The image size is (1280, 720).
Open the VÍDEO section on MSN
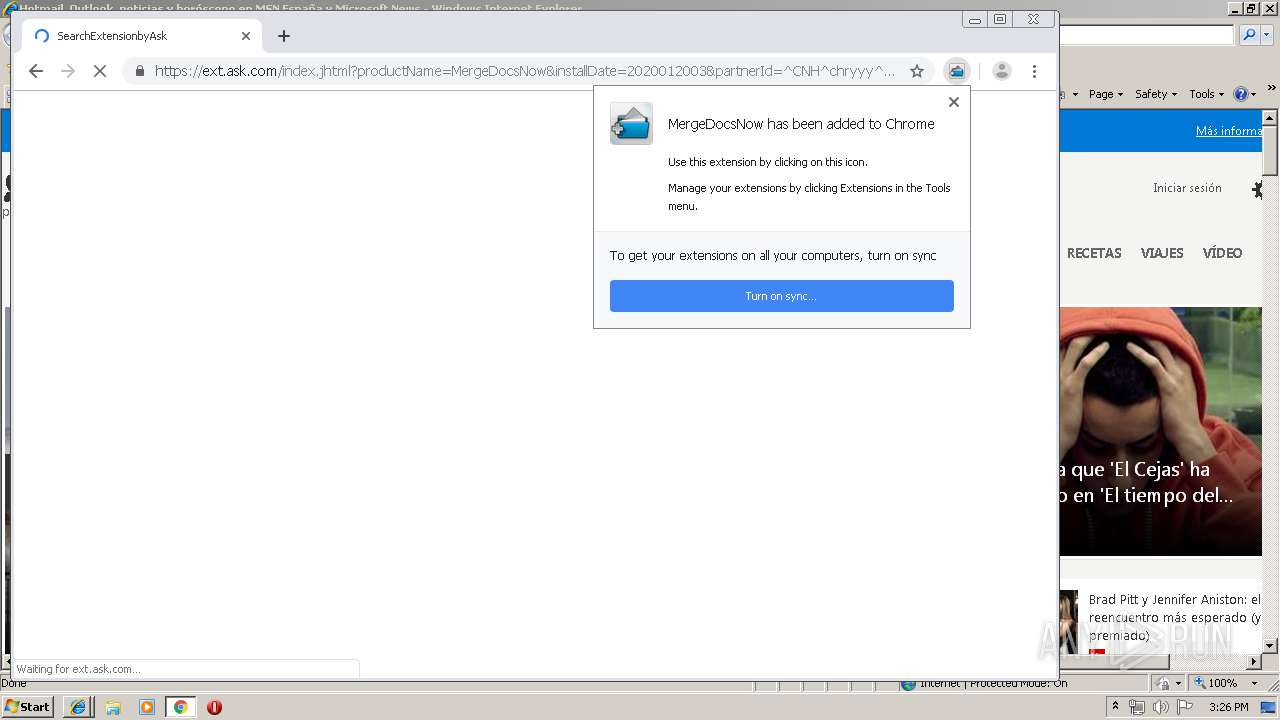(1222, 253)
